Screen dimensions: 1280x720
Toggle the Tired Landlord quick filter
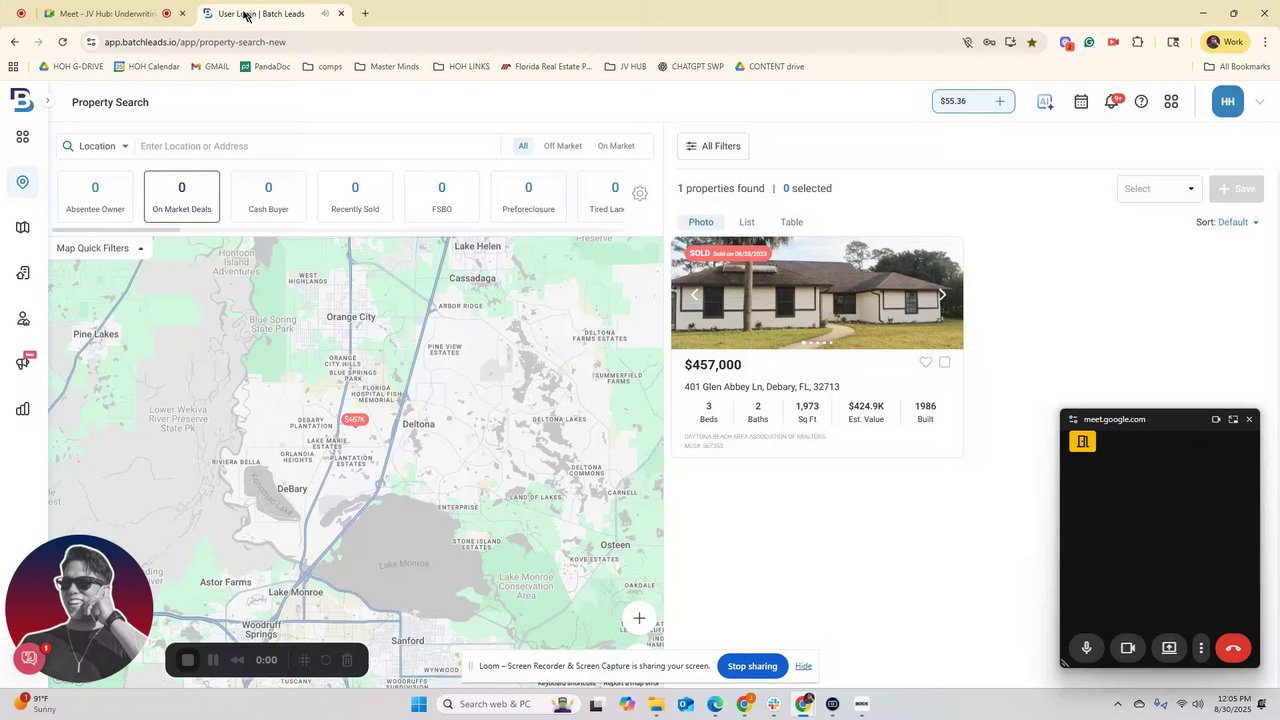[602, 197]
